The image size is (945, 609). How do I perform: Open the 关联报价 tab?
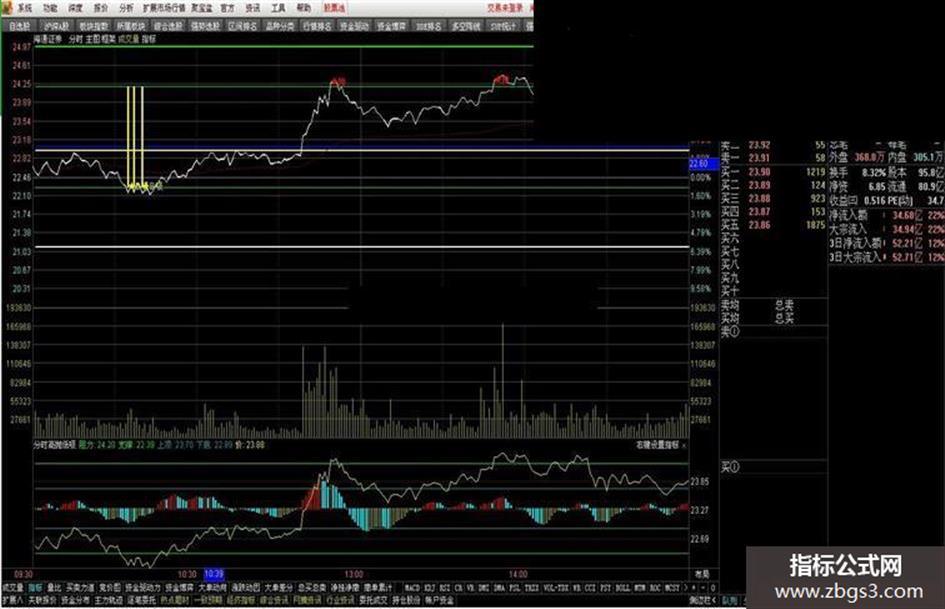click(x=42, y=601)
